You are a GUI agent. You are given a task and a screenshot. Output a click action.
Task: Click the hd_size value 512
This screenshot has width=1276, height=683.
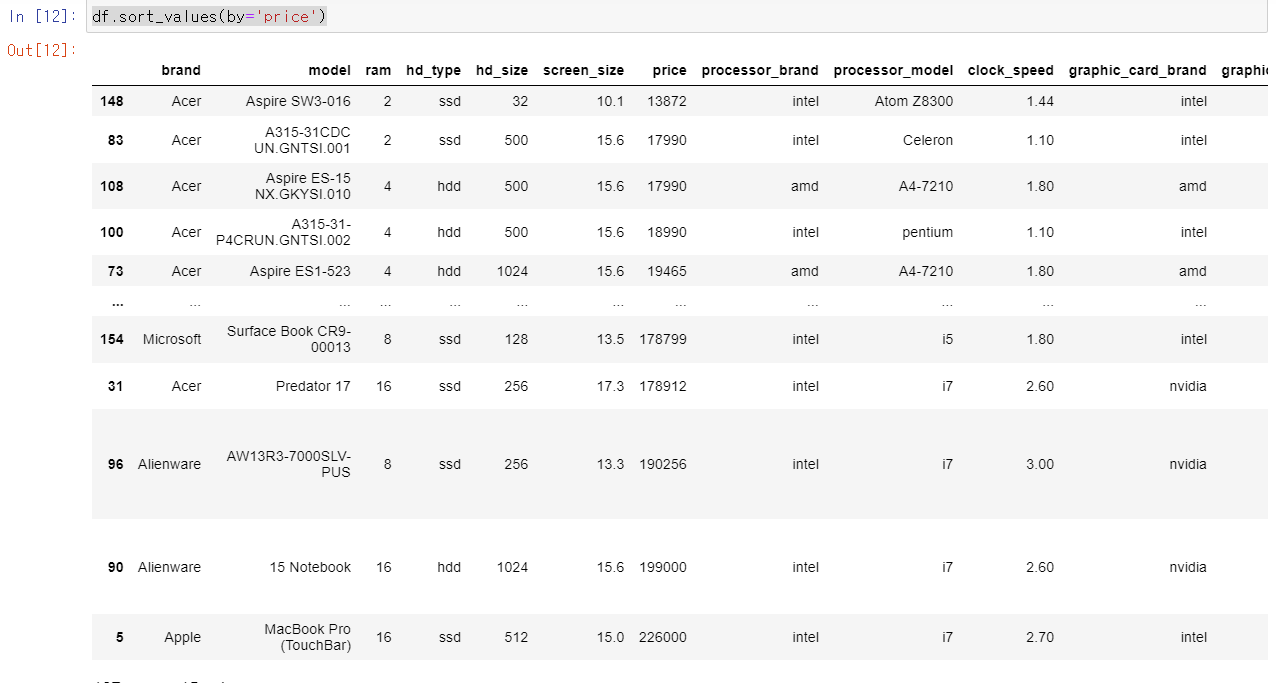516,637
